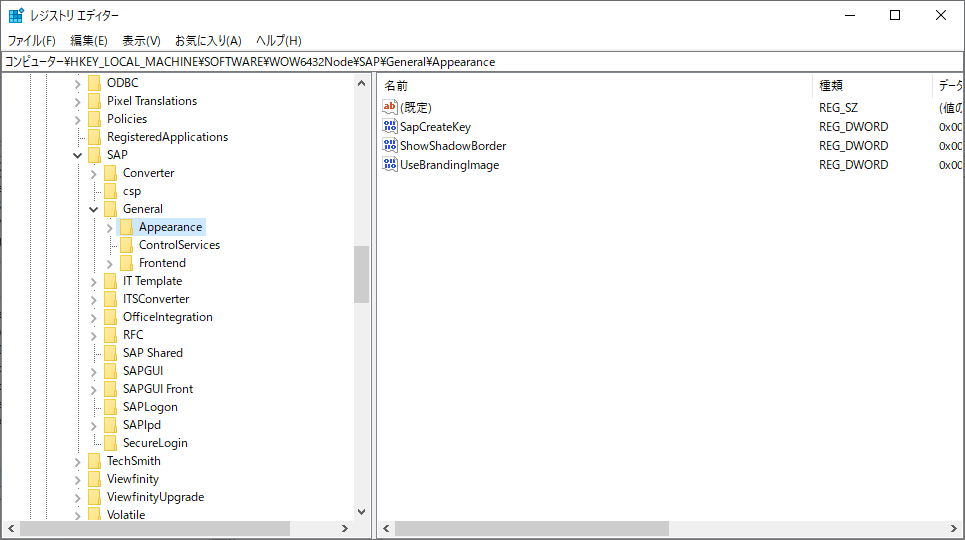965x540 pixels.
Task: Expand the Appearance key
Action: [x=110, y=228]
